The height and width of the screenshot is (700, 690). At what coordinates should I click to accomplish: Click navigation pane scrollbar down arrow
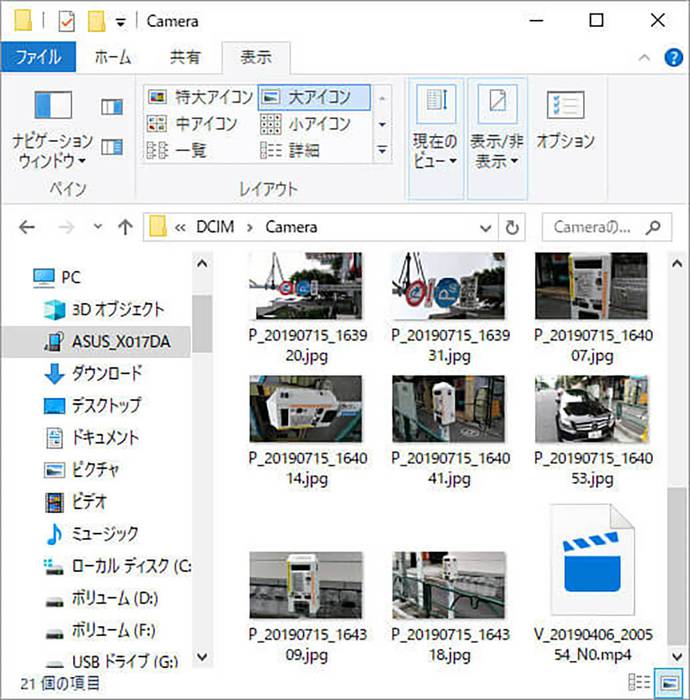pos(202,657)
